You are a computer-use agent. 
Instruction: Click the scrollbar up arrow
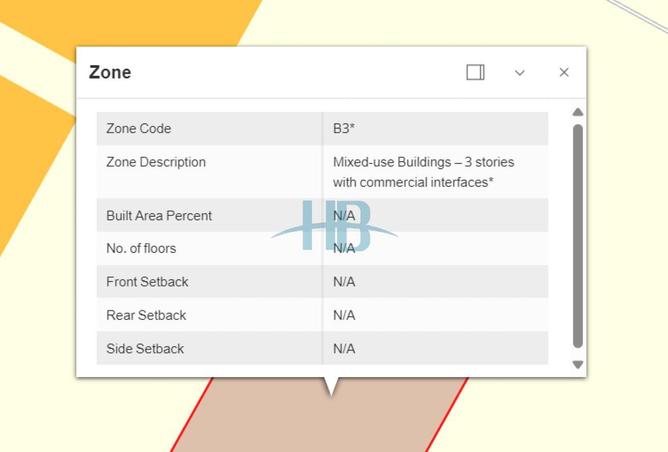point(578,112)
